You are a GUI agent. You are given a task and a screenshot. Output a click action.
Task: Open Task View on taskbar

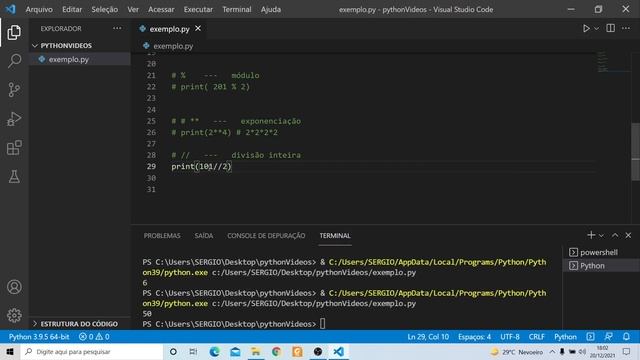point(193,351)
